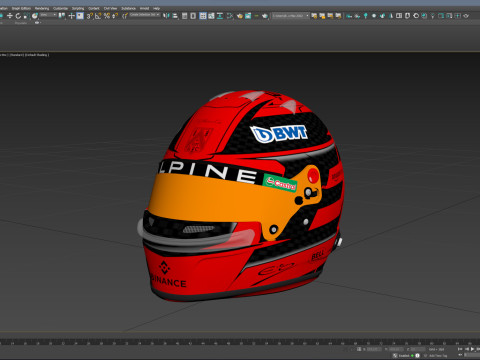Open Render Setup teapot icon
Viewport: 480px width, 360px height.
pos(240,16)
